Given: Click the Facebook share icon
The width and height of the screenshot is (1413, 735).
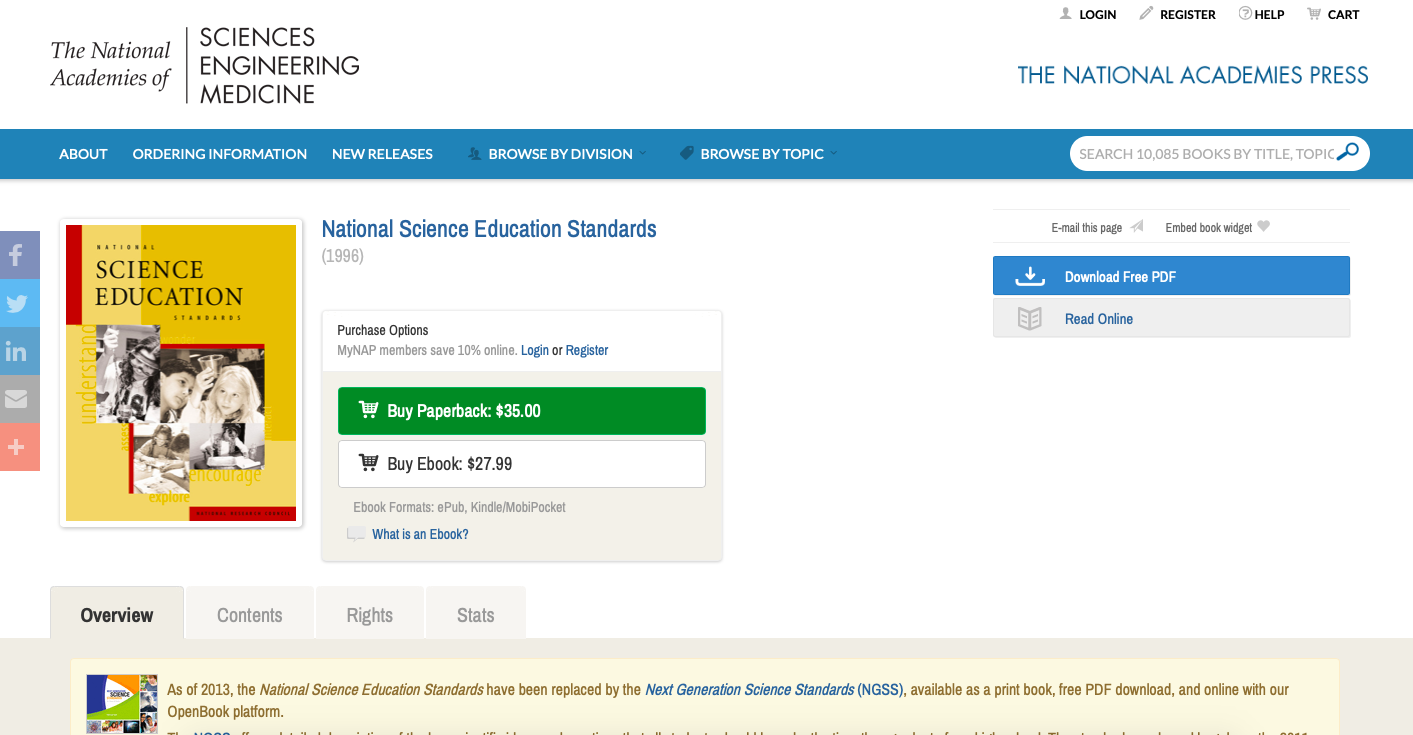Looking at the screenshot, I should coord(17,255).
